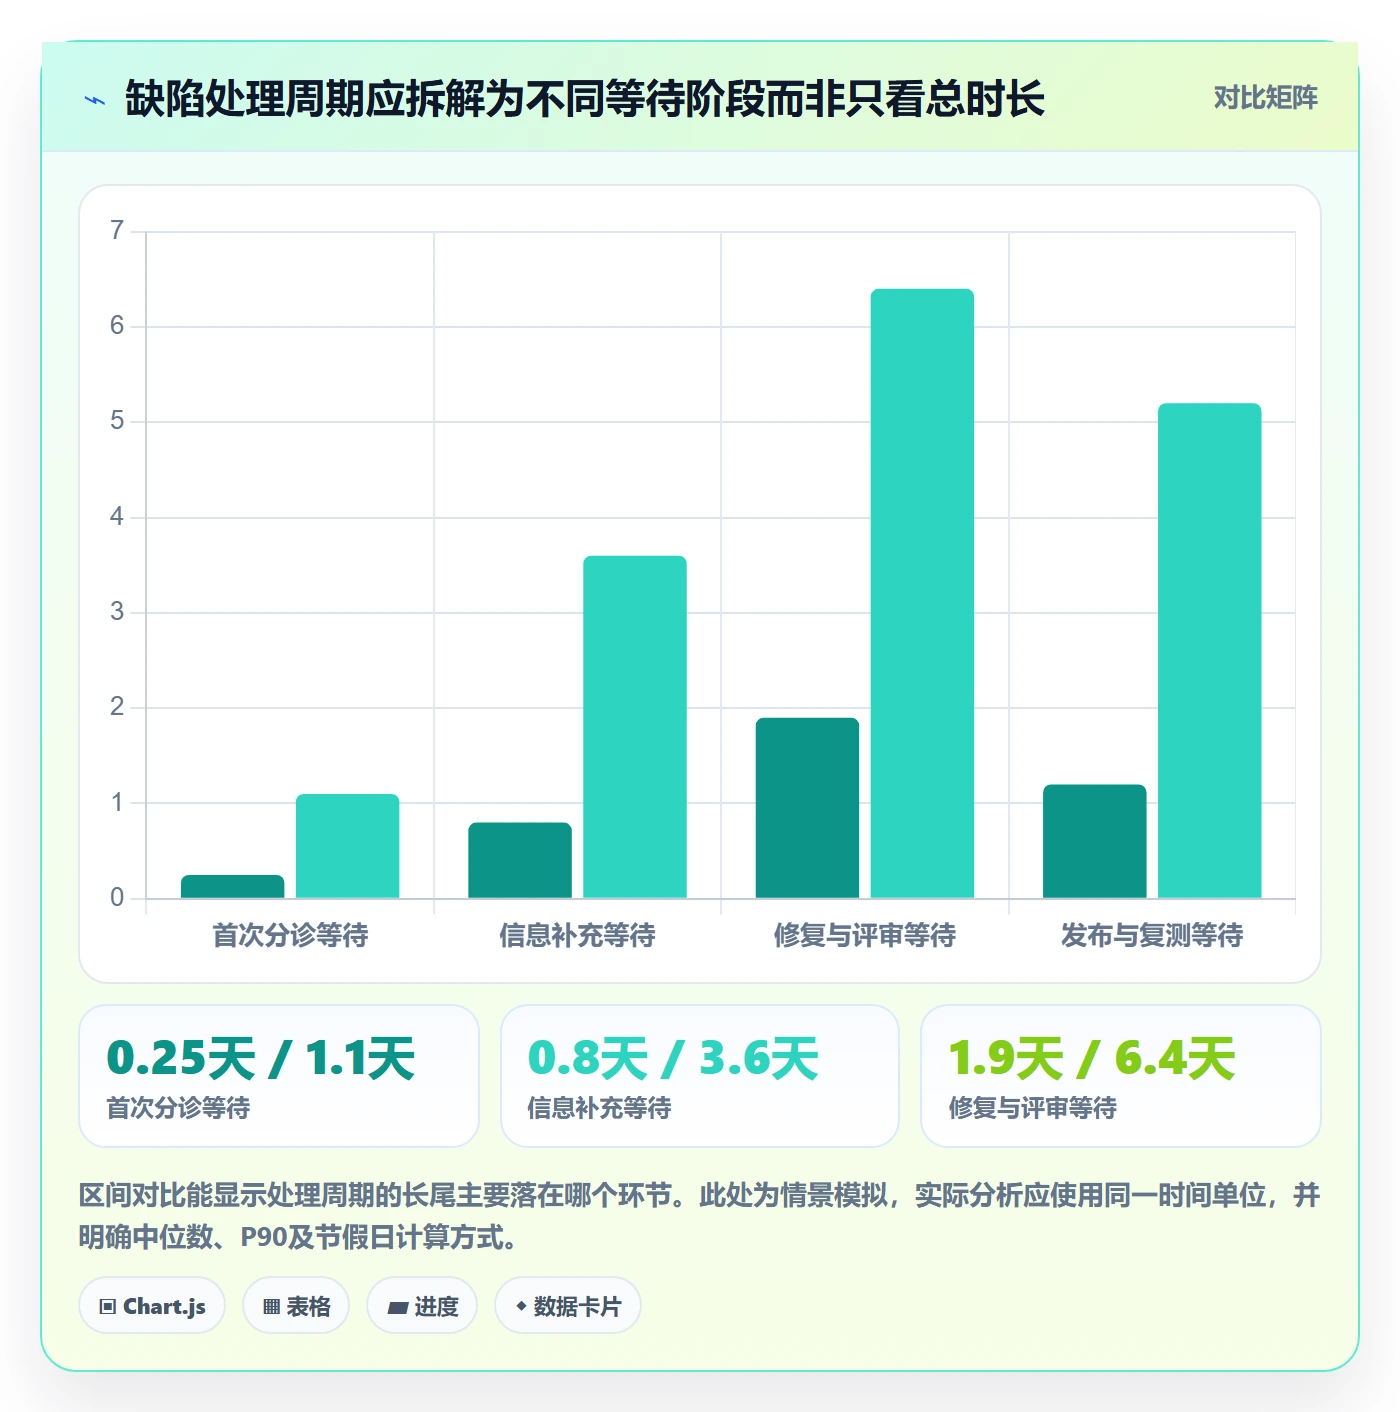Click the y-axis tick label 5

pyautogui.click(x=117, y=421)
